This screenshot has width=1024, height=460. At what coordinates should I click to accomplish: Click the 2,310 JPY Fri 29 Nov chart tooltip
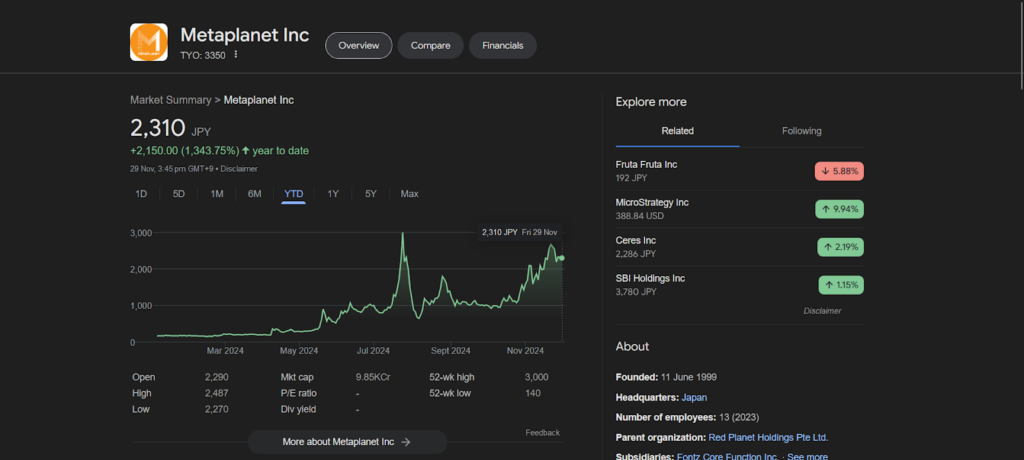coord(519,232)
